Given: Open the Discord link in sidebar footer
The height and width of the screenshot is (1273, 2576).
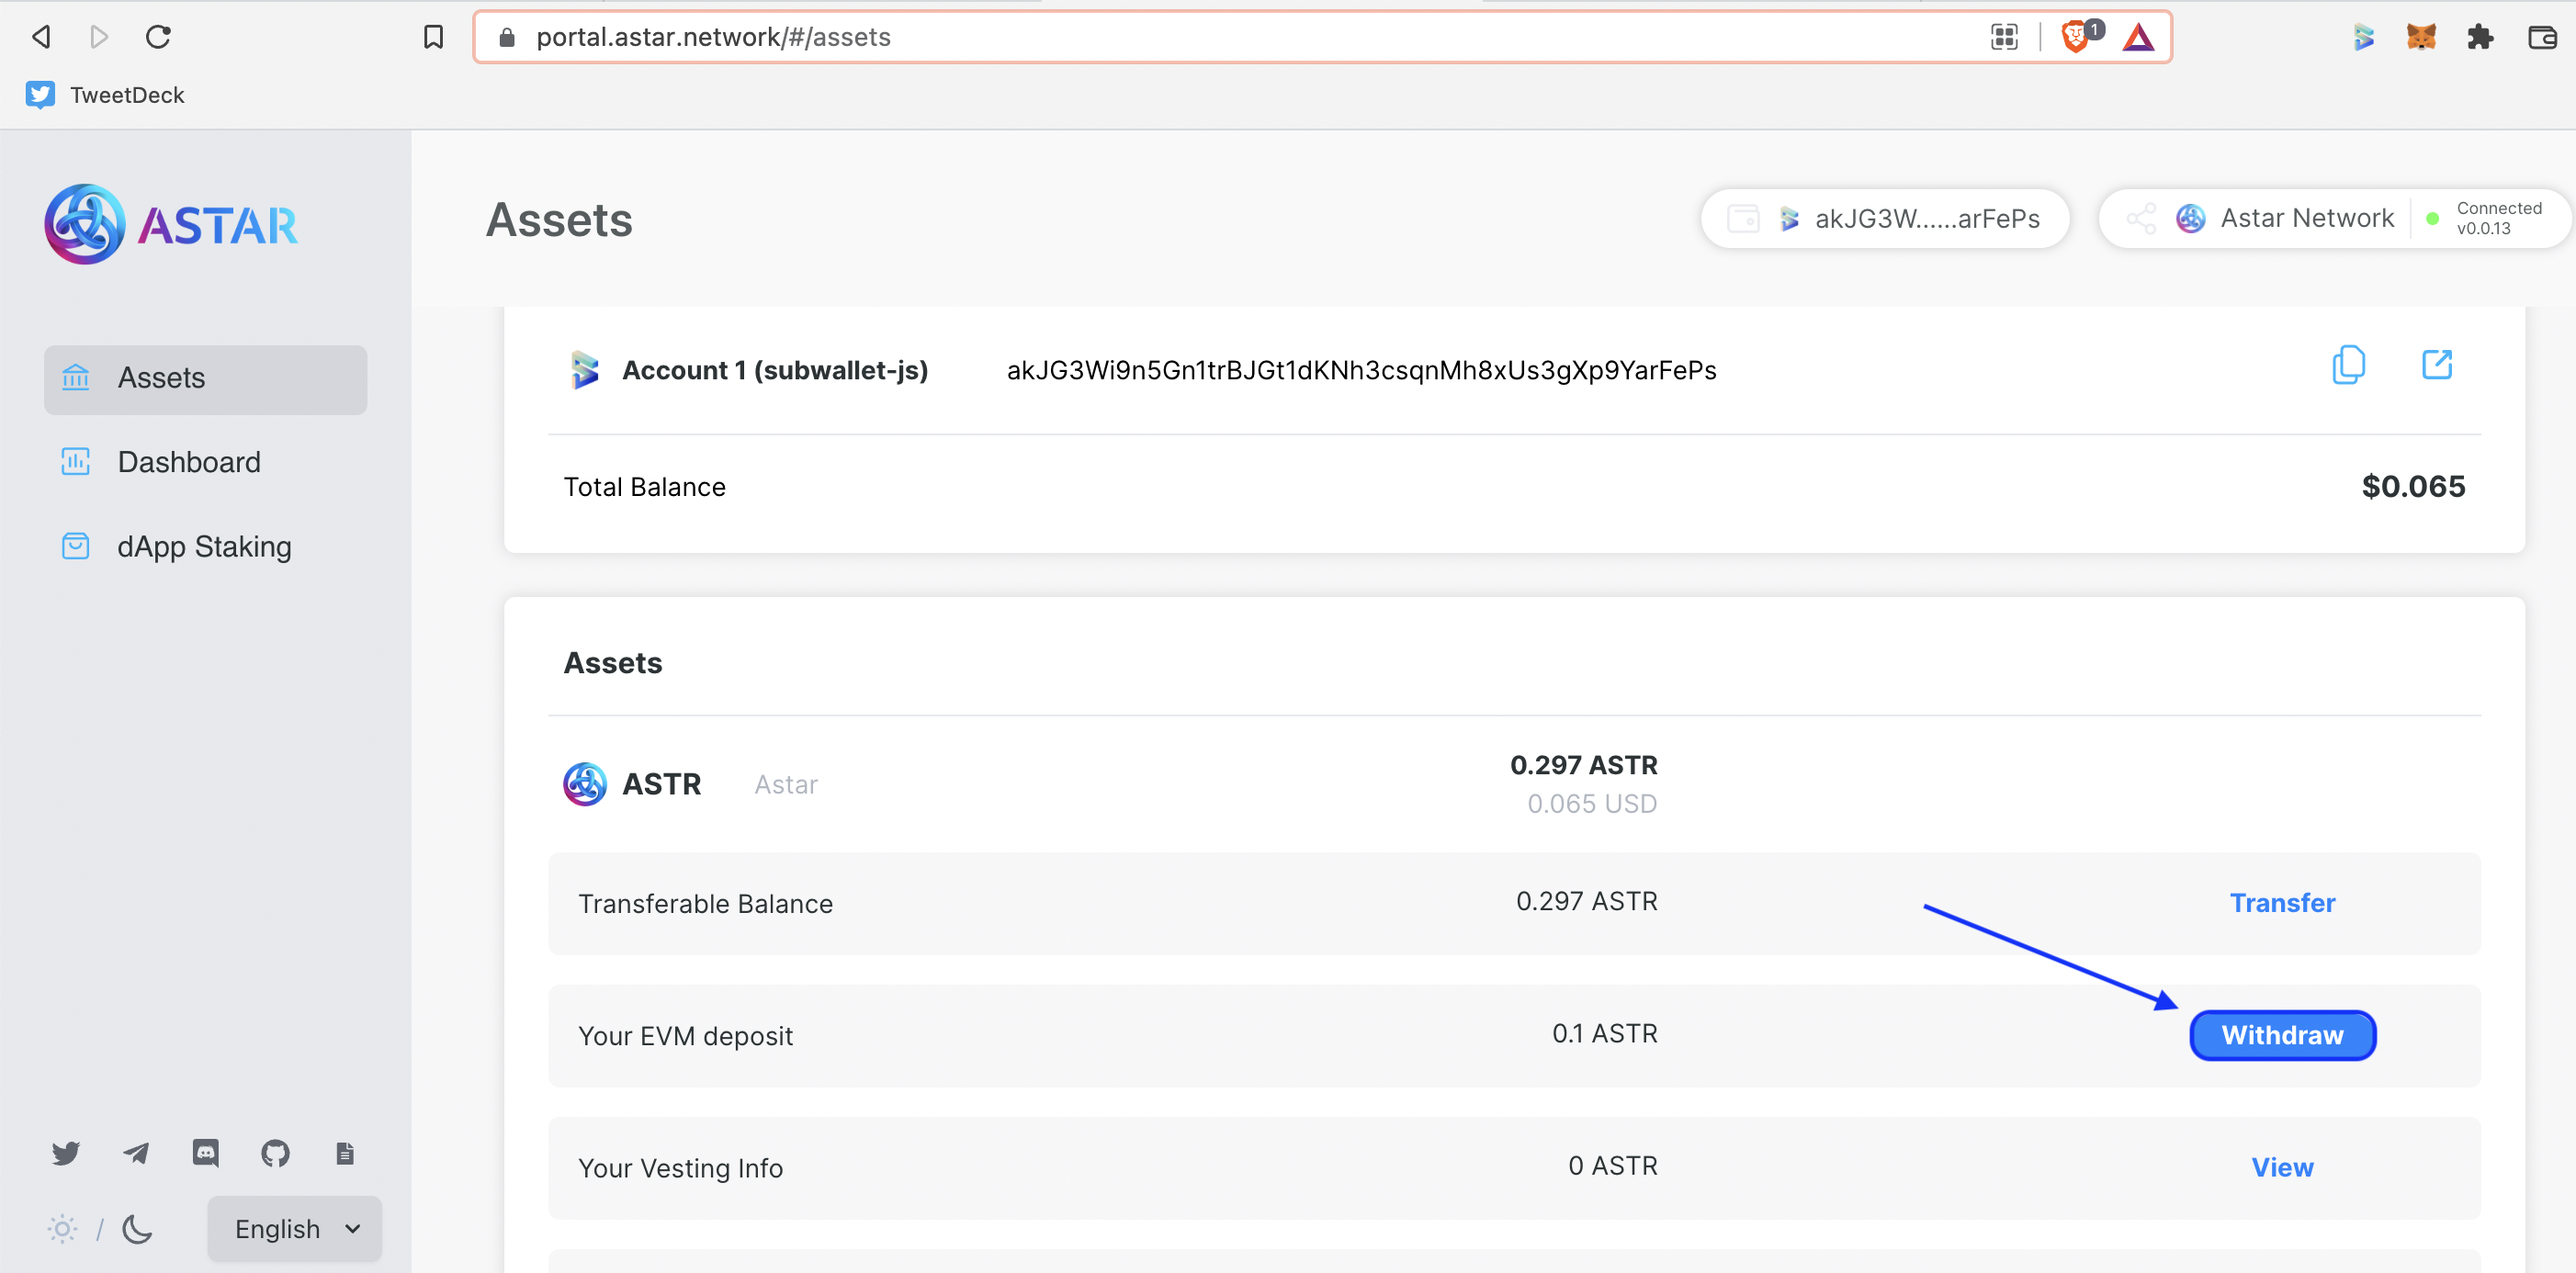Looking at the screenshot, I should [205, 1153].
